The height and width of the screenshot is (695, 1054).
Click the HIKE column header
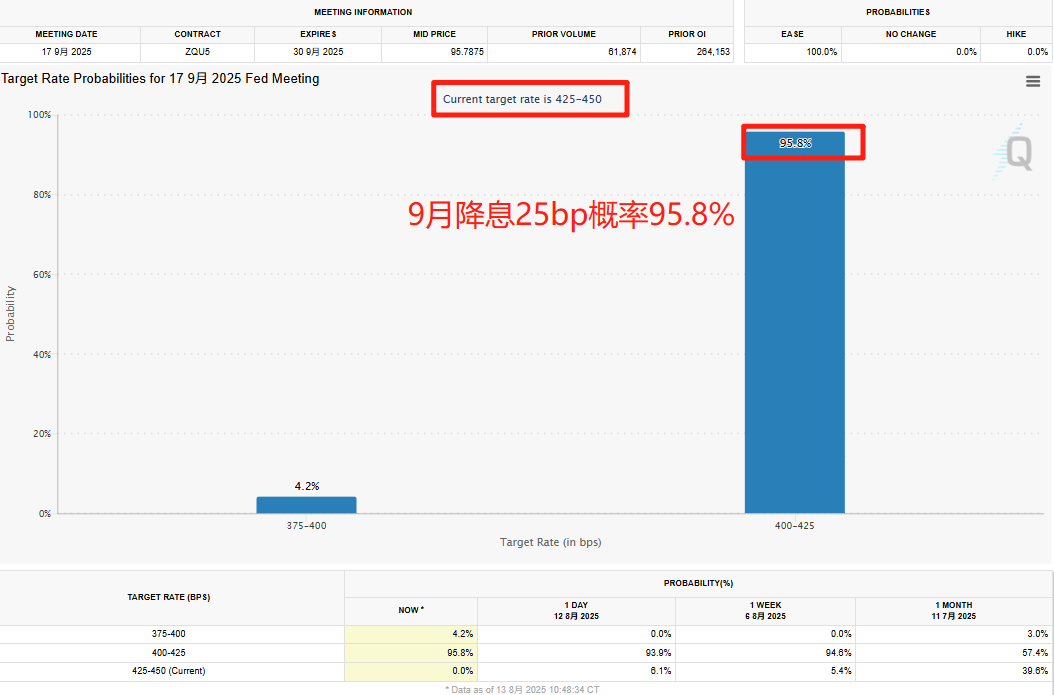(x=1016, y=34)
